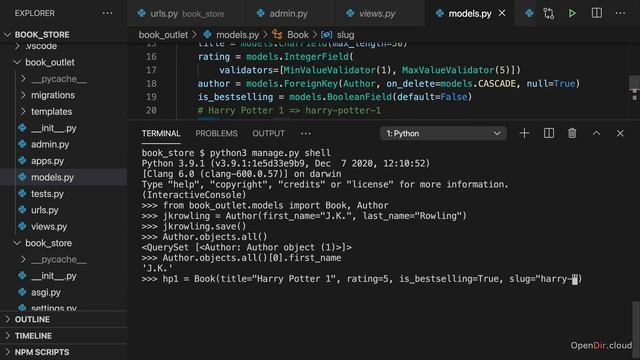The height and width of the screenshot is (360, 640).
Task: Expand the OUTLINE section
Action: click(x=7, y=319)
